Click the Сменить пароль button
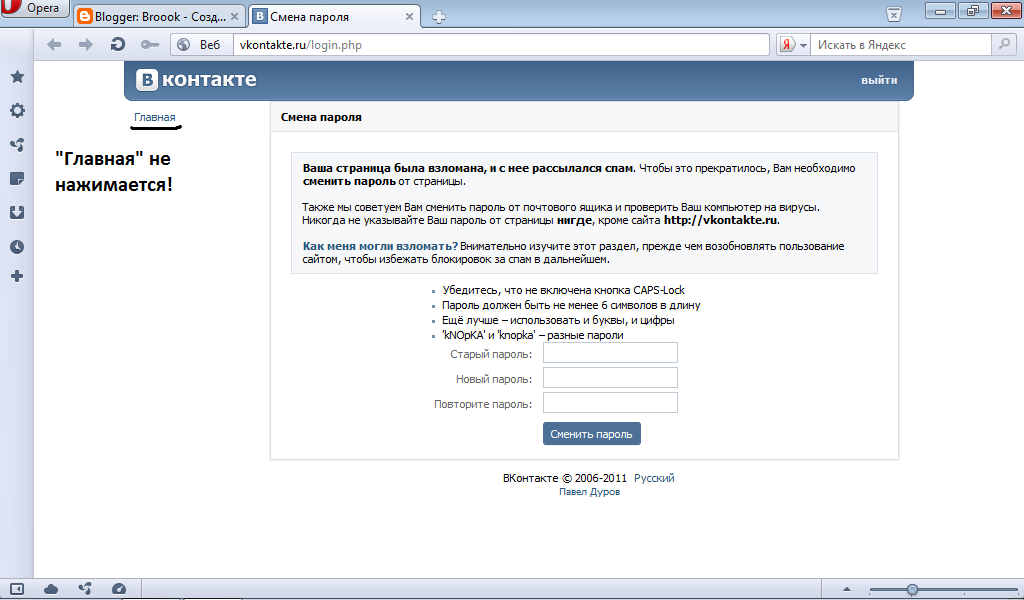This screenshot has width=1024, height=600. click(592, 434)
